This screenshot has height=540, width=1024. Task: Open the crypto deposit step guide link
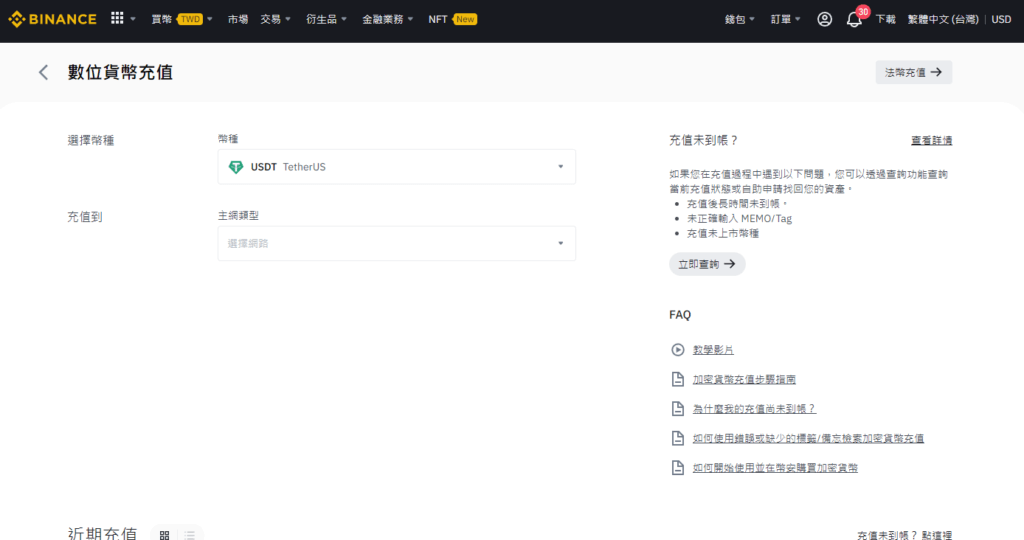pyautogui.click(x=744, y=380)
